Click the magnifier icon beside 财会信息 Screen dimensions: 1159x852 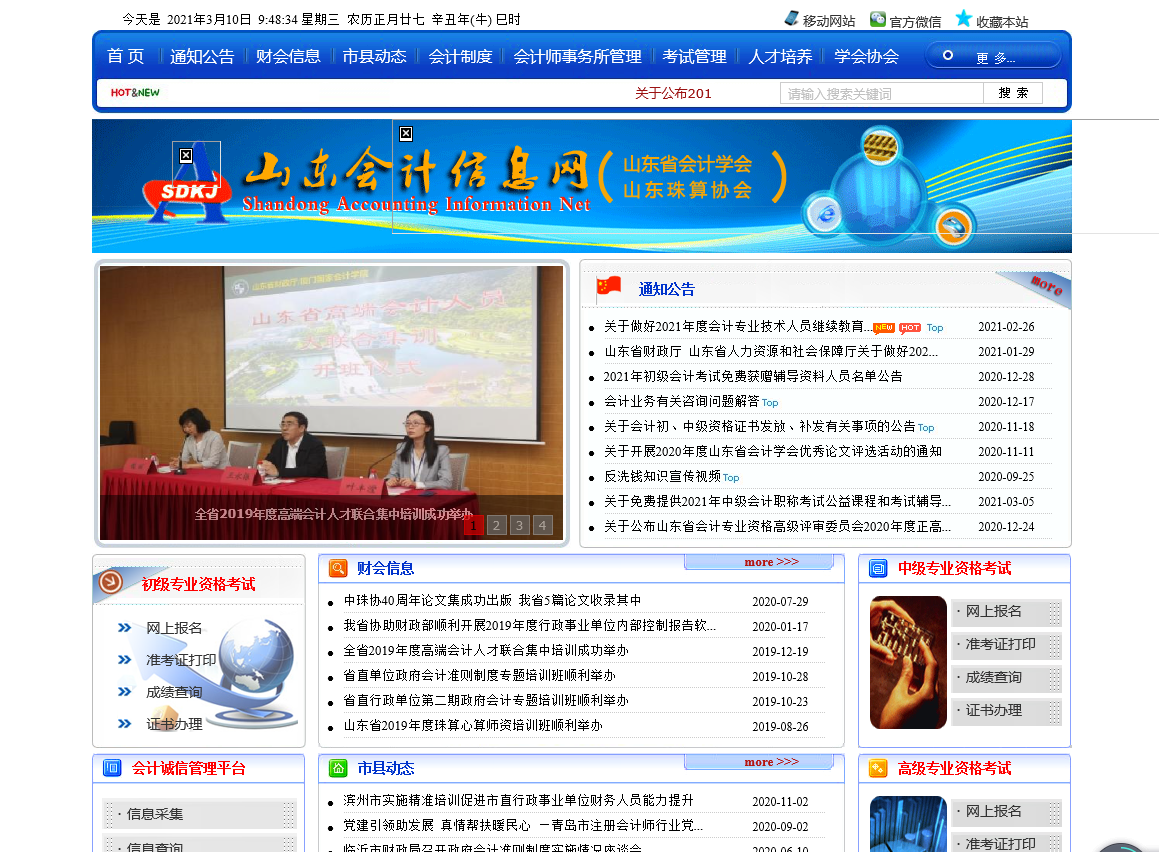pyautogui.click(x=338, y=568)
